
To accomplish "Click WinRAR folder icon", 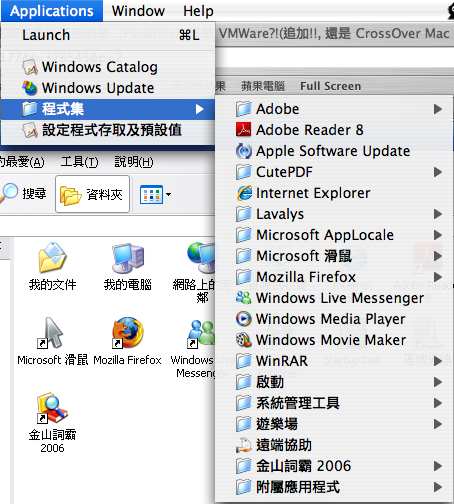I will (243, 361).
